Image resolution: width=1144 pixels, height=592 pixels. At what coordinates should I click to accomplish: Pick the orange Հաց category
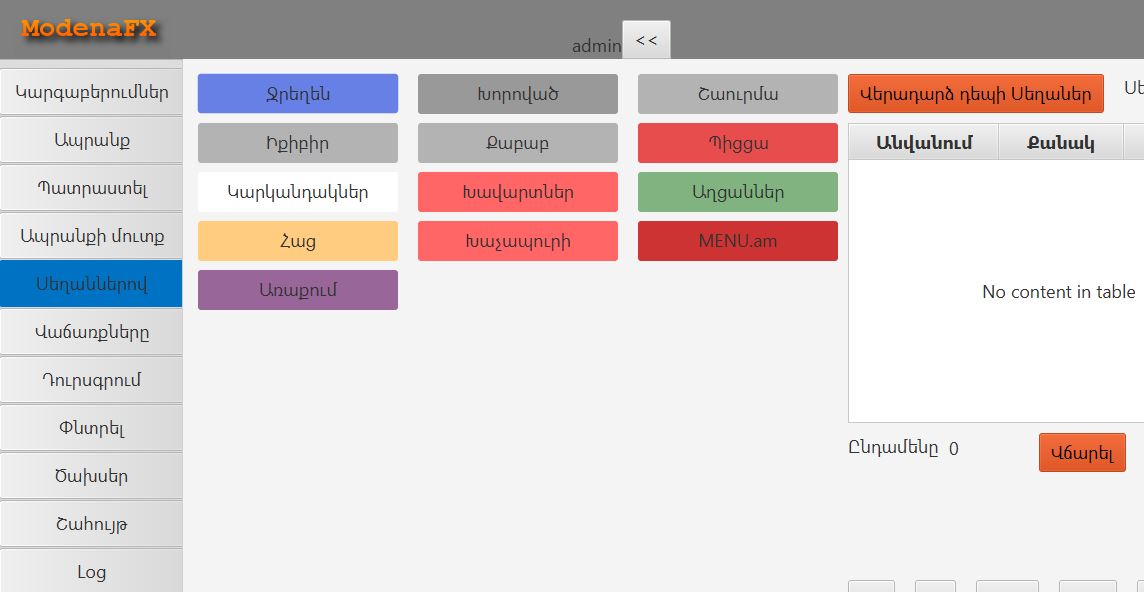click(297, 241)
